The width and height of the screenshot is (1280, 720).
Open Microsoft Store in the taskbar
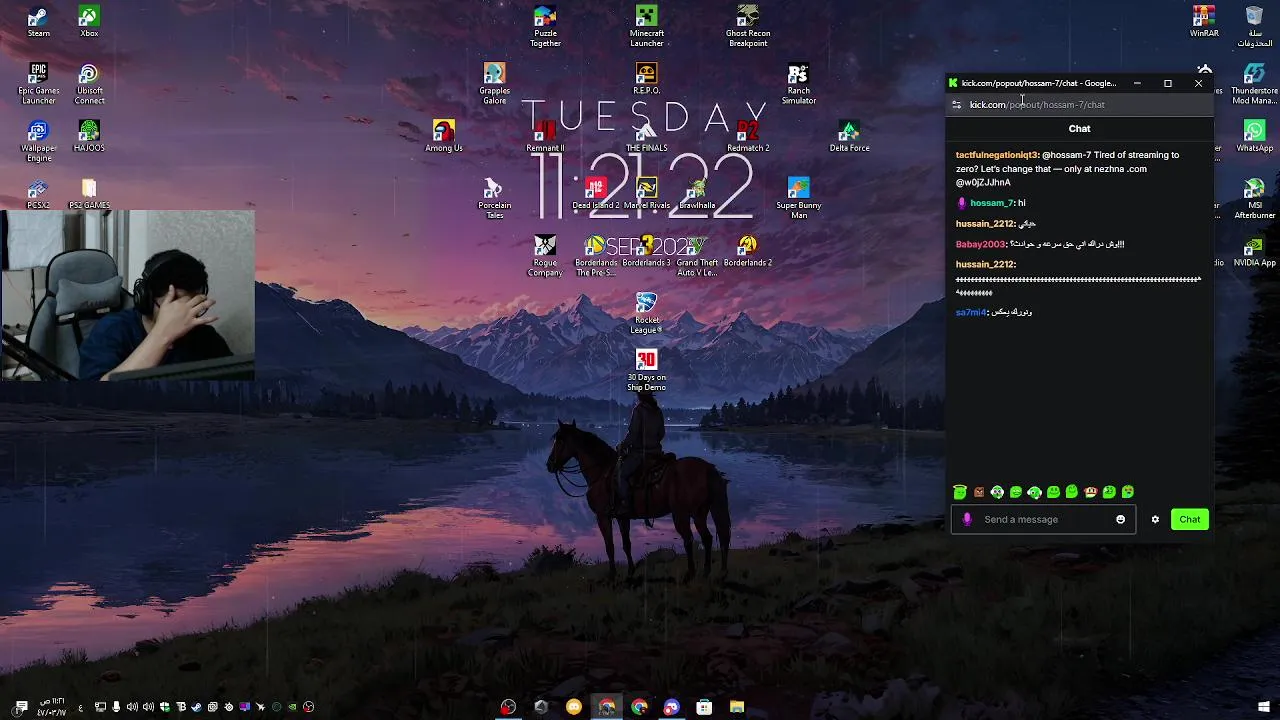pos(704,707)
